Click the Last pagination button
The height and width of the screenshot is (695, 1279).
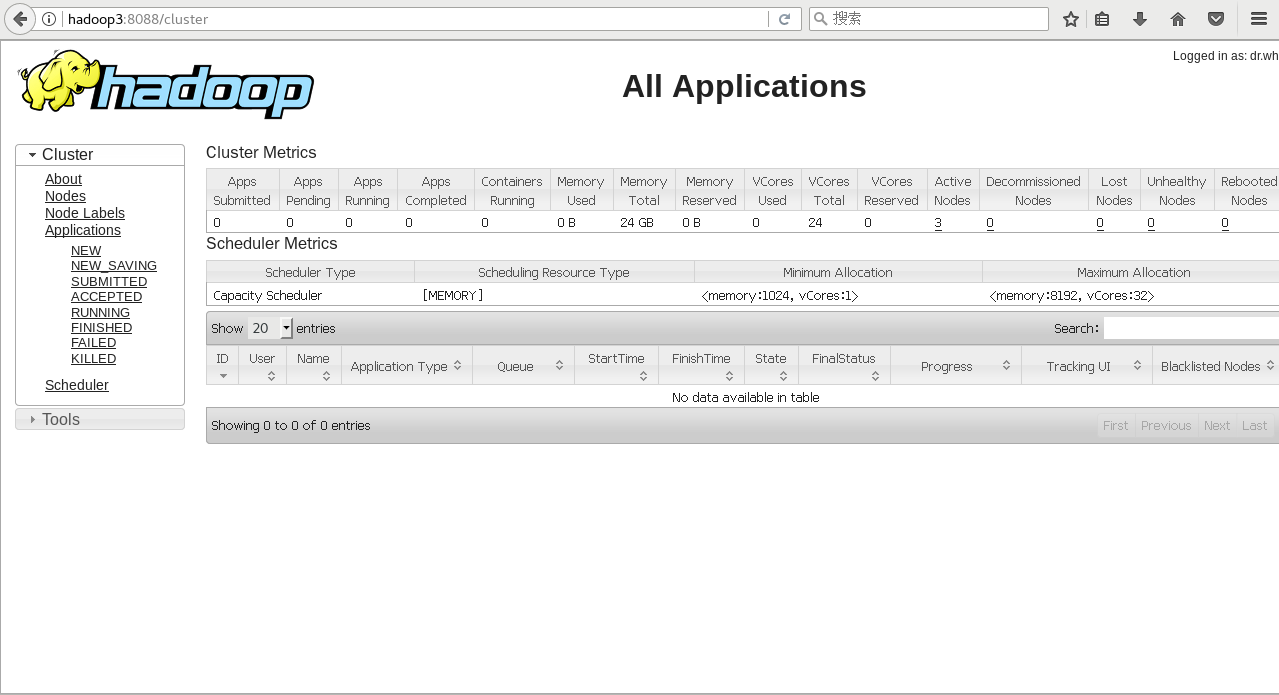pyautogui.click(x=1254, y=426)
